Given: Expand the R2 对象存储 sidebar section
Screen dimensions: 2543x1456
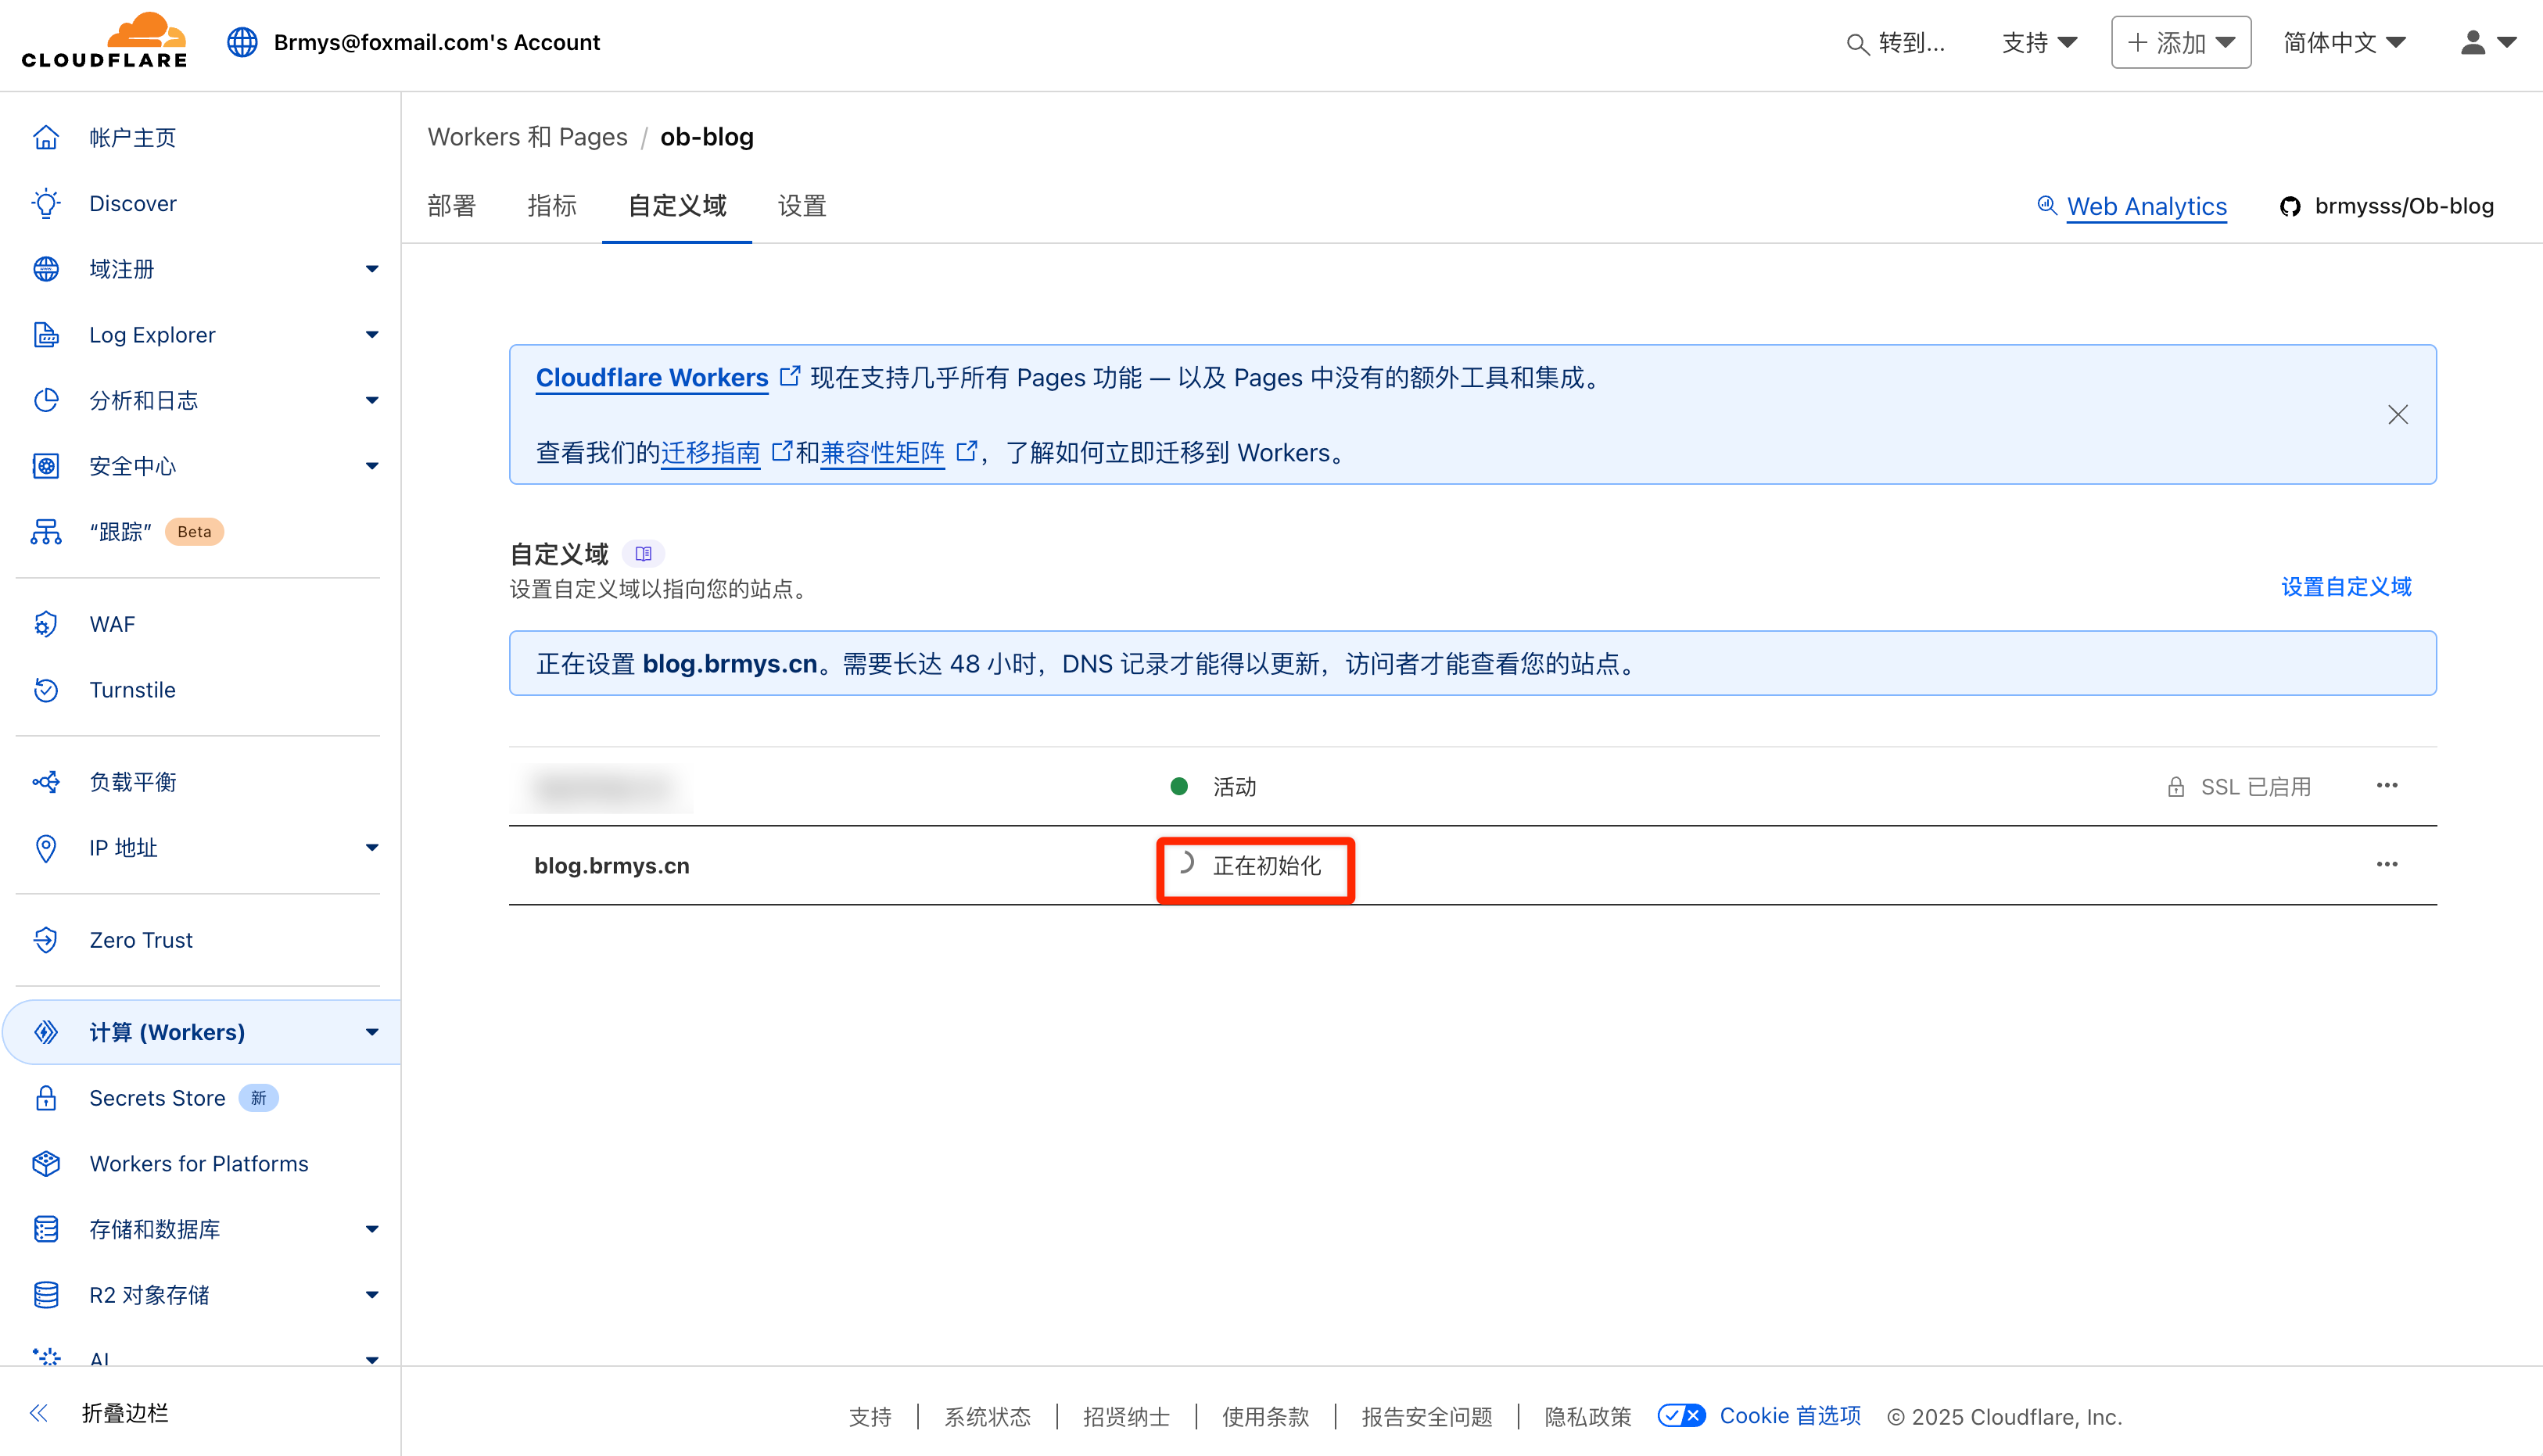Looking at the screenshot, I should coord(372,1295).
